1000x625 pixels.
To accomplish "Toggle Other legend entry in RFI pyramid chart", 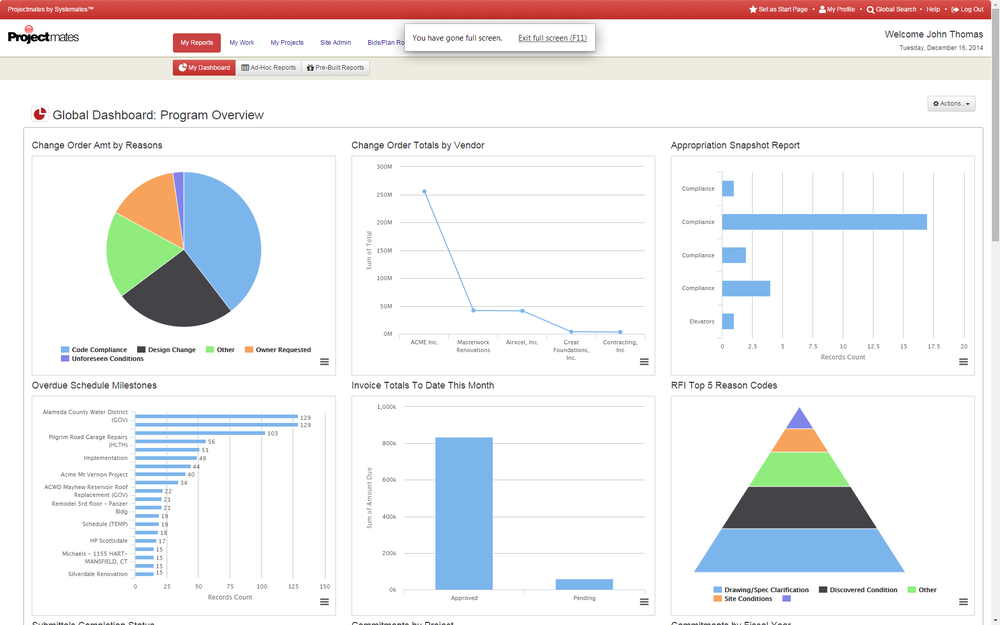I will pos(922,590).
